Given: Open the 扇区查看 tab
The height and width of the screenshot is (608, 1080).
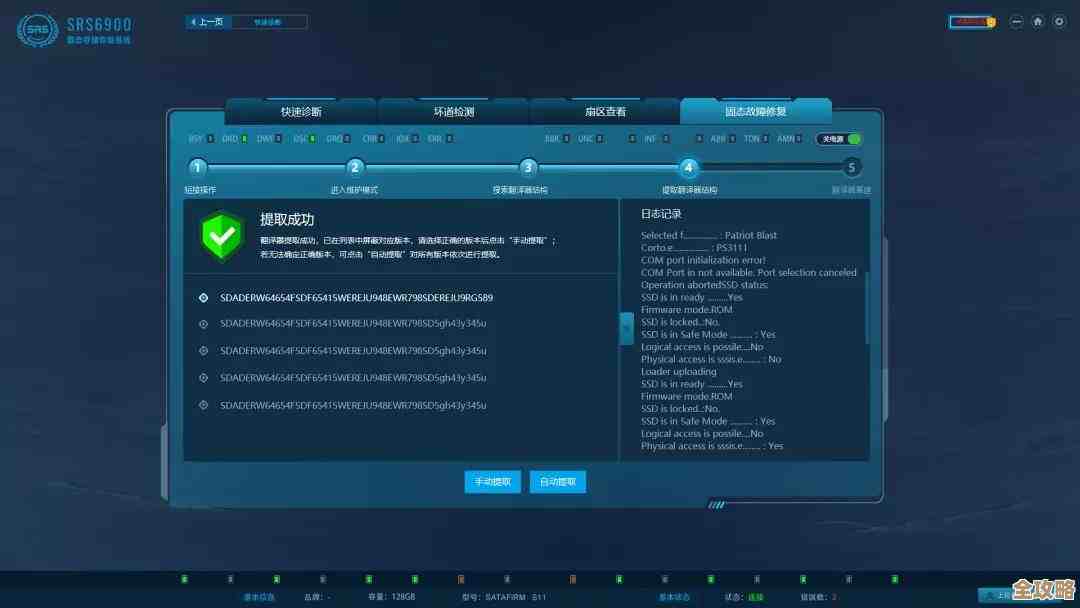Looking at the screenshot, I should (x=605, y=112).
